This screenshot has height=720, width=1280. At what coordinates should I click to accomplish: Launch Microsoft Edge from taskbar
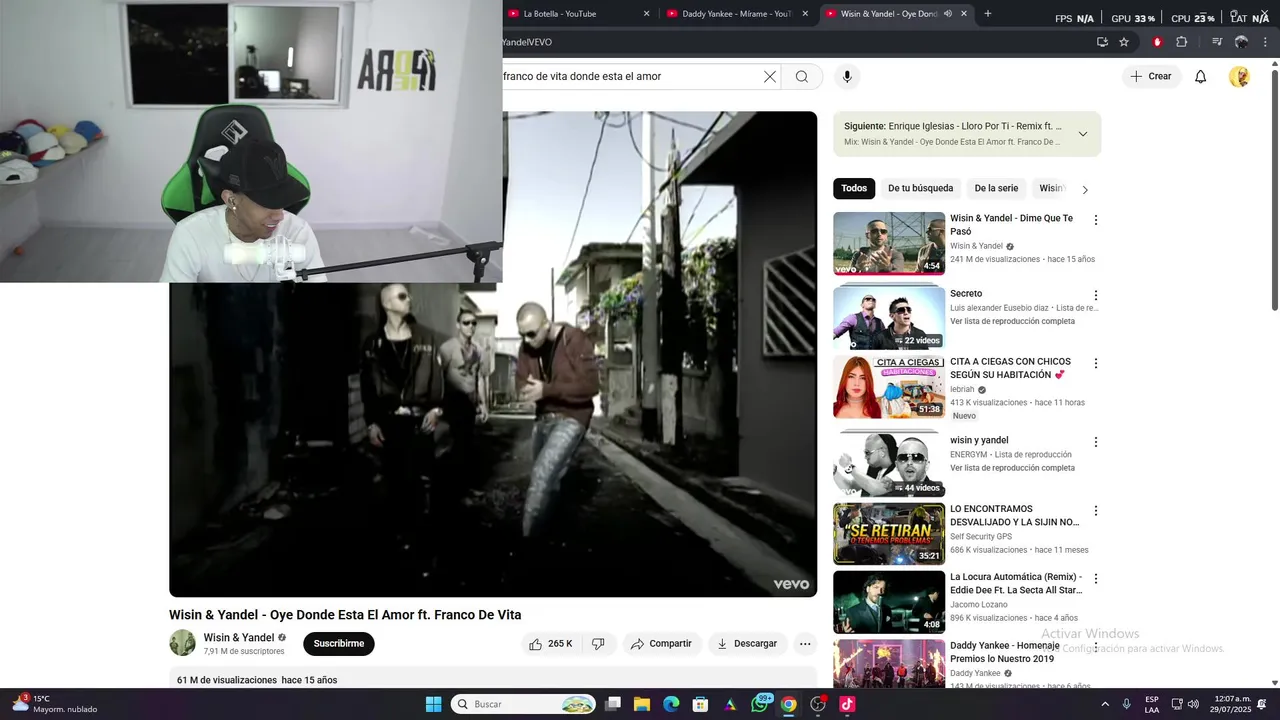(x=671, y=704)
